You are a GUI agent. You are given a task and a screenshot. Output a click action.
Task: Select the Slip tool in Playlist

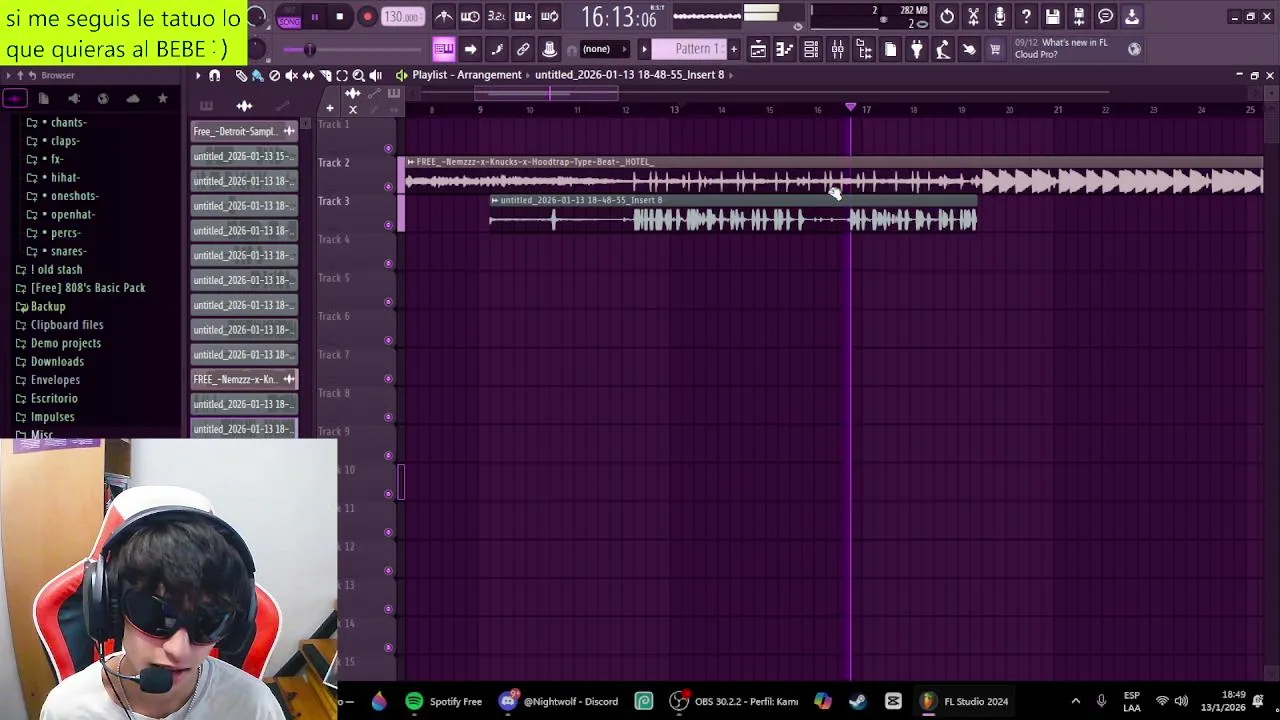(x=308, y=75)
